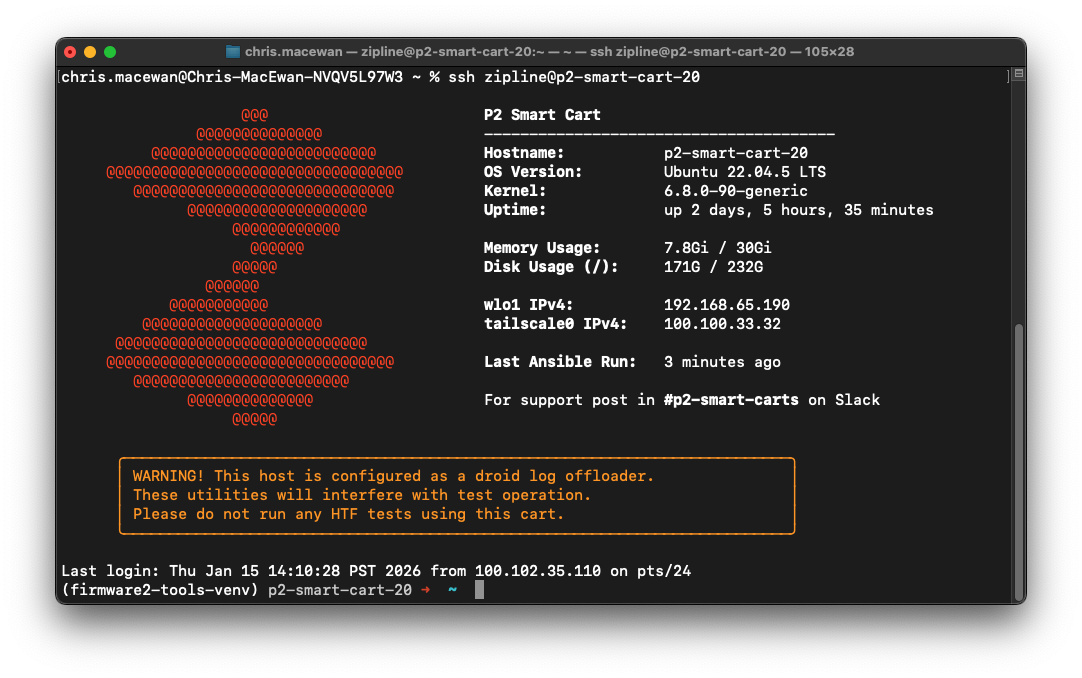This screenshot has height=678, width=1082.
Task: Click the "WARNING! This host is configured" line
Action: coord(393,476)
